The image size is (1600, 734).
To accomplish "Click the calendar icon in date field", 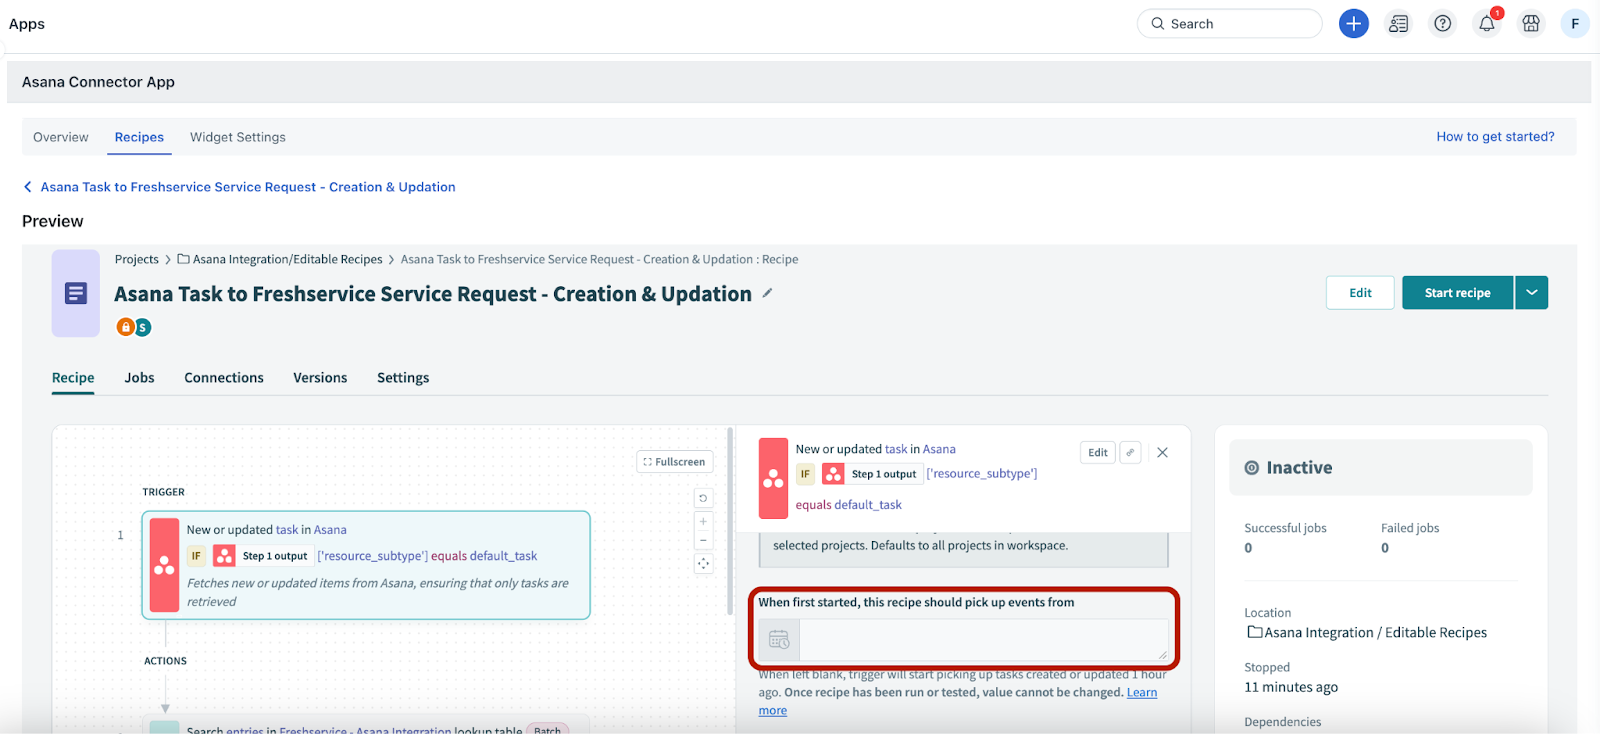I will pyautogui.click(x=779, y=640).
